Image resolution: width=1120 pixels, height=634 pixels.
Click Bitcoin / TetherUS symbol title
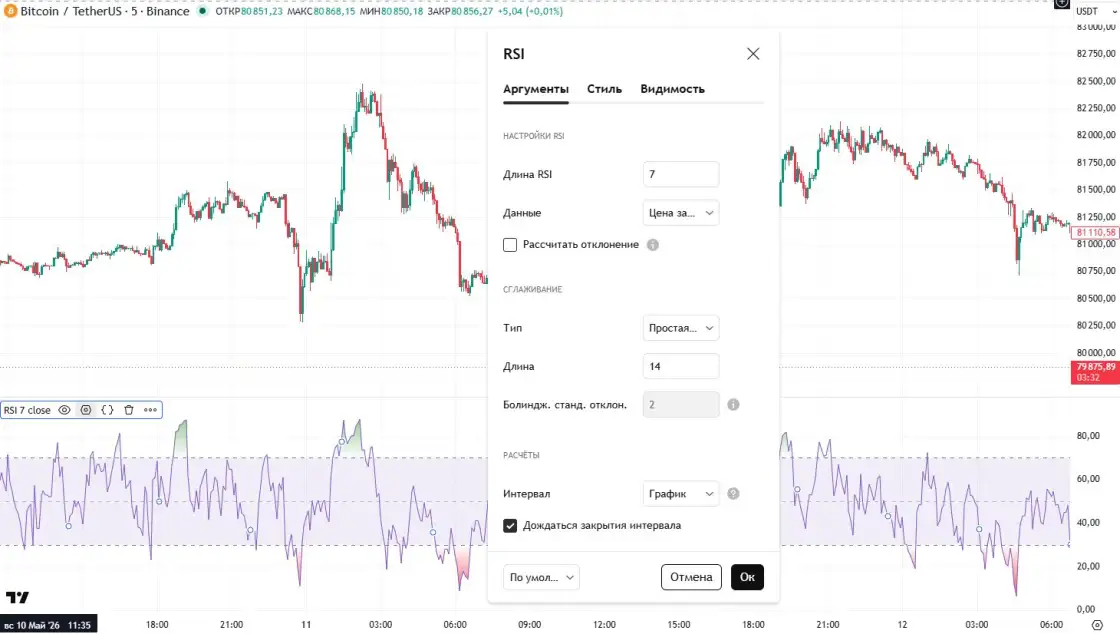[105, 11]
